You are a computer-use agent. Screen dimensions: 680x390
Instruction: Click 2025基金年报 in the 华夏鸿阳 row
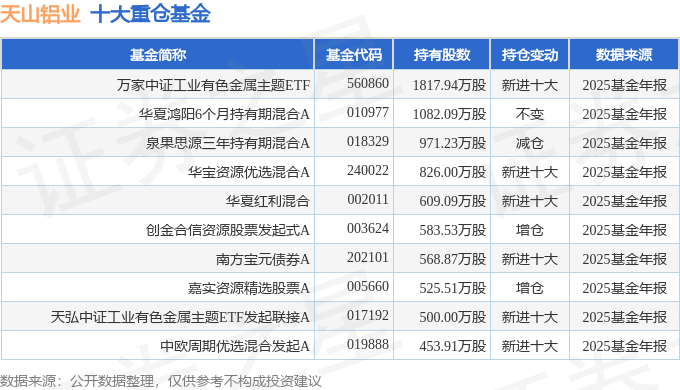(x=624, y=114)
